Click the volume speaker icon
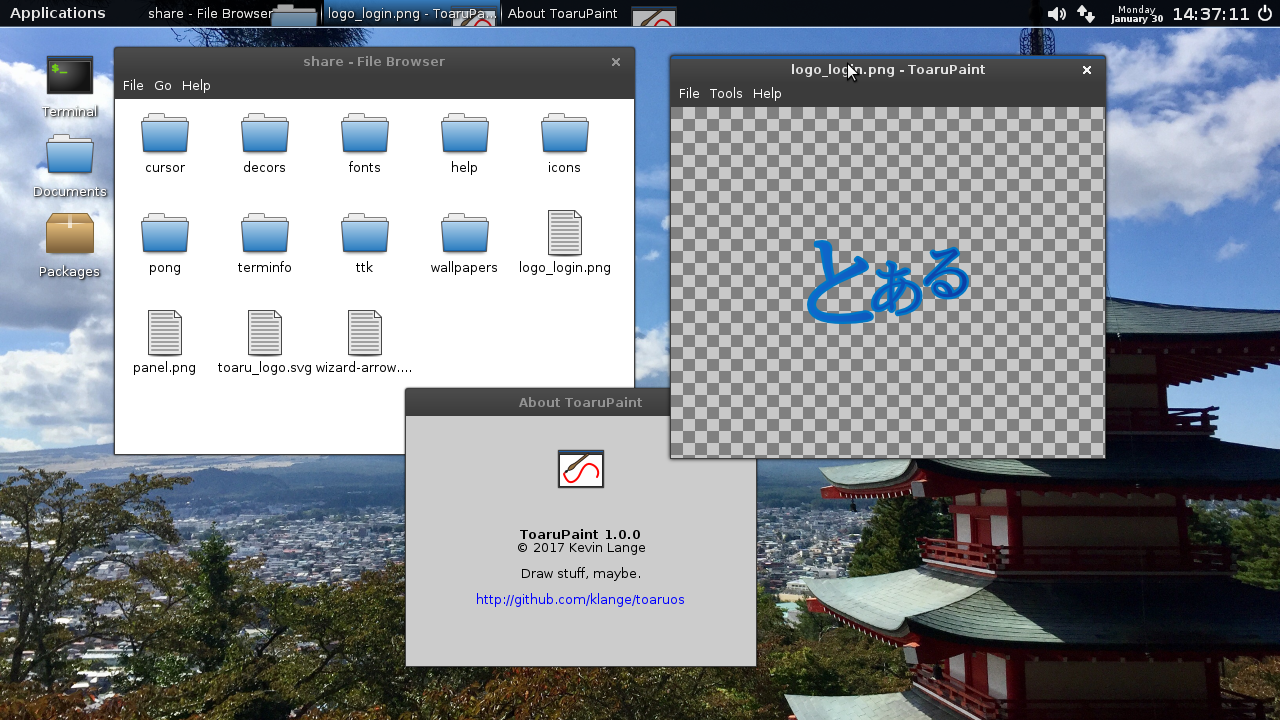The width and height of the screenshot is (1280, 720). [1056, 14]
